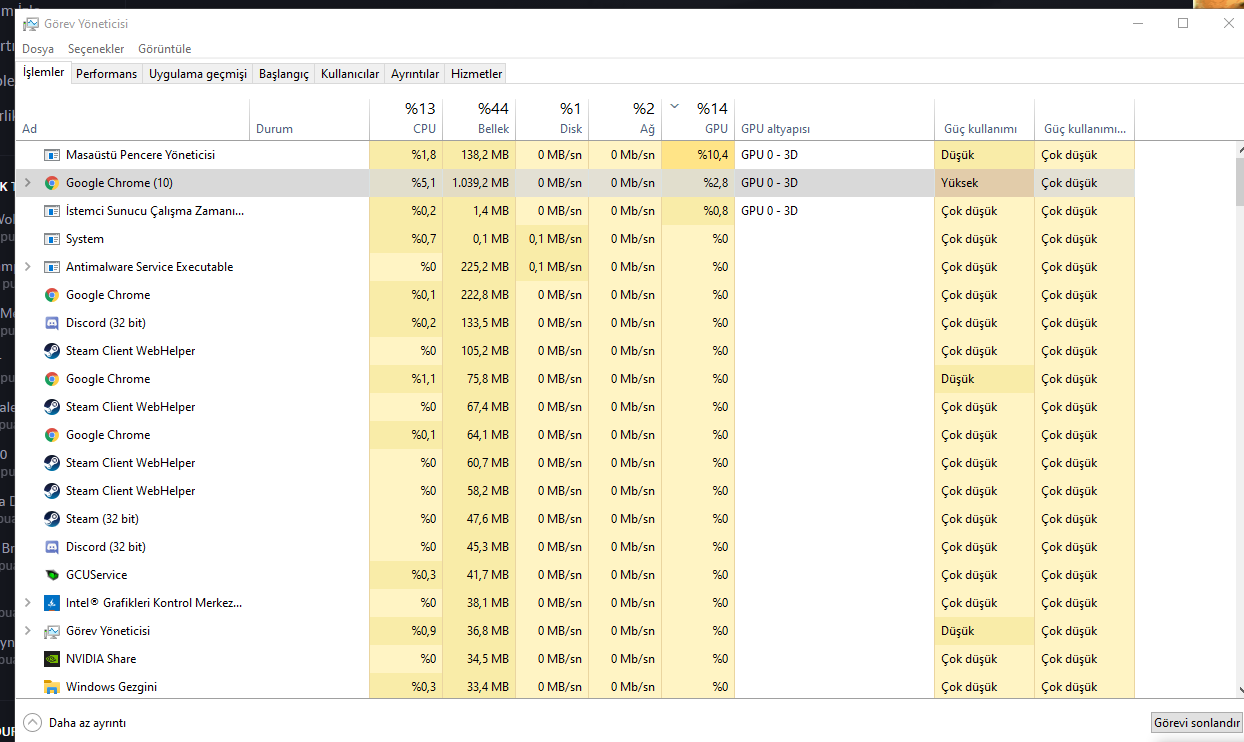Click the Masaüstü Pencere Yöneticisi process icon

52,155
